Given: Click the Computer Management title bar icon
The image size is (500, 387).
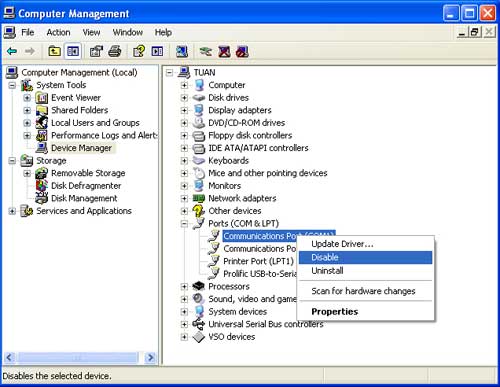Looking at the screenshot, I should (9, 13).
